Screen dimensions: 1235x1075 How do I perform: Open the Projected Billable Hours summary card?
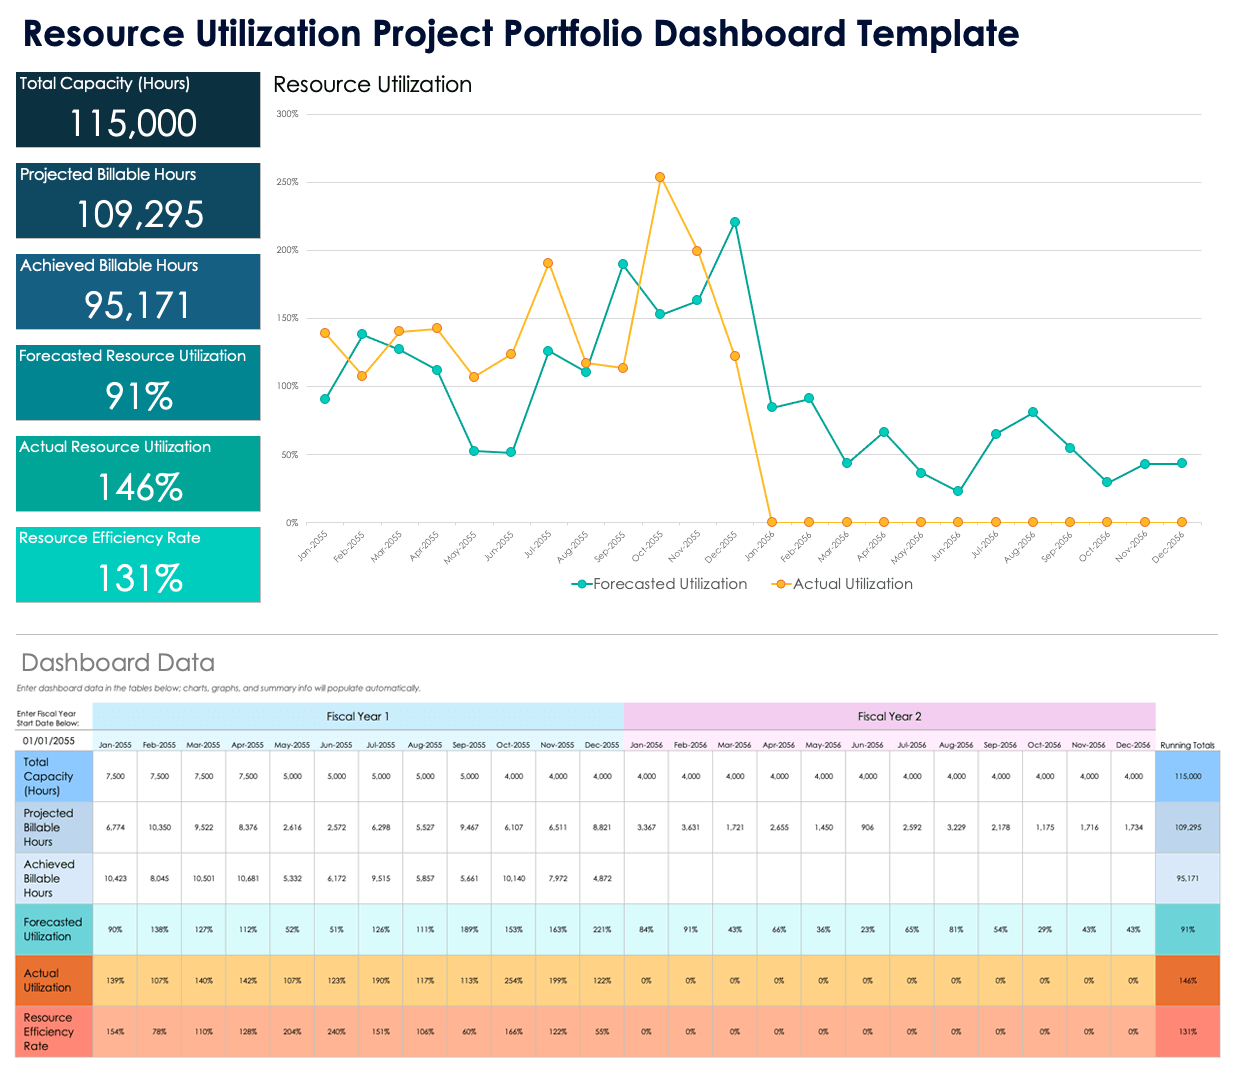(138, 200)
